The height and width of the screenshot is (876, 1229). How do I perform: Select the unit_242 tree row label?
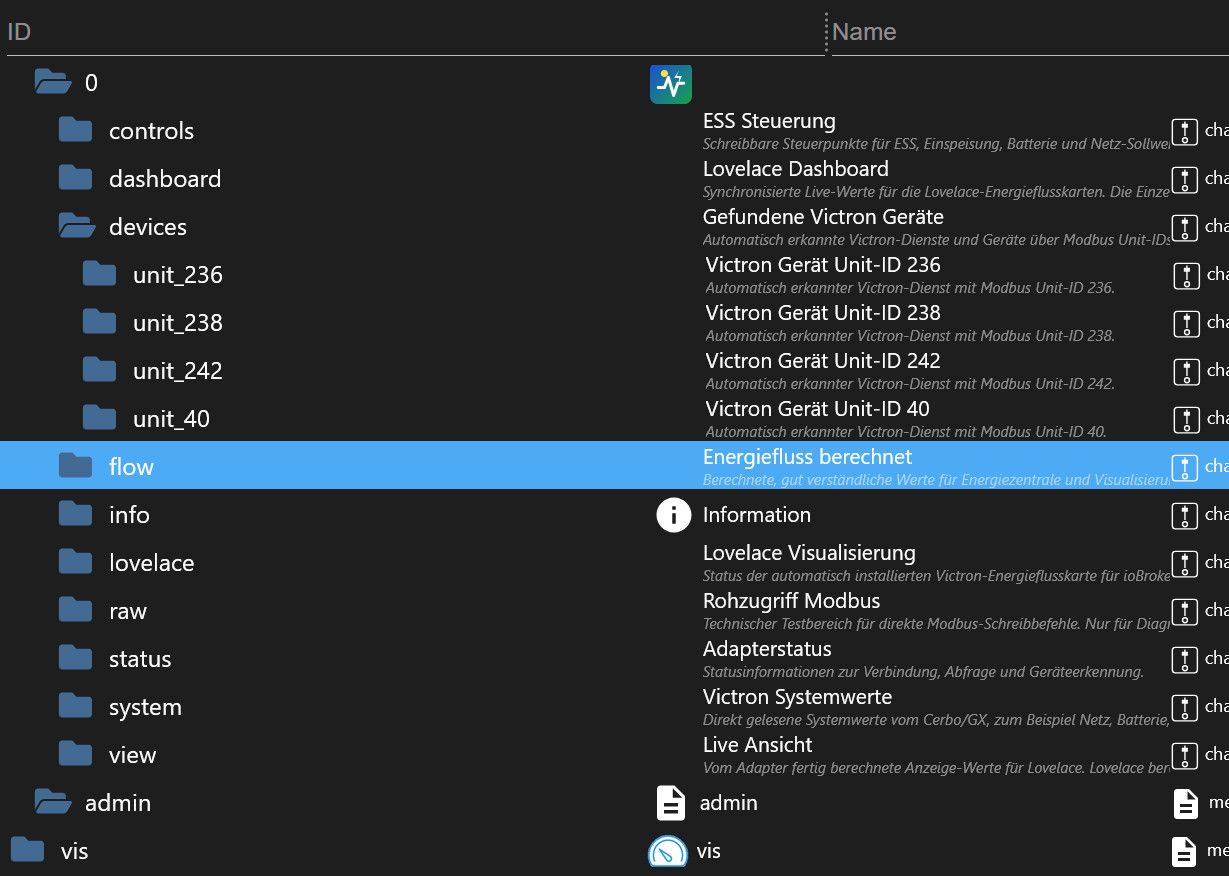click(x=178, y=371)
